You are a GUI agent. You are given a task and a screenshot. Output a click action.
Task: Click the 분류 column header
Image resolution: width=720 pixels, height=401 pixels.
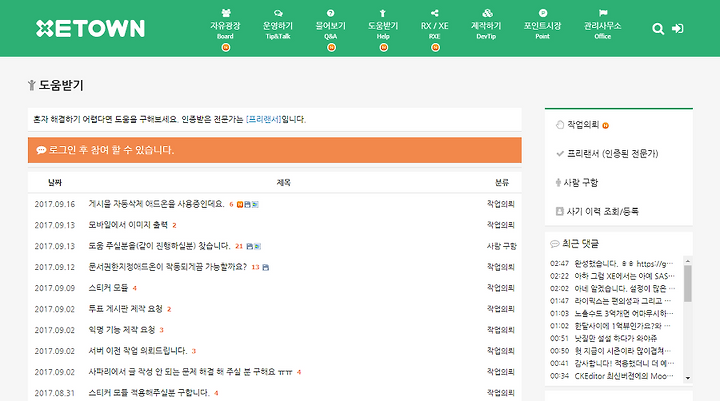click(502, 182)
